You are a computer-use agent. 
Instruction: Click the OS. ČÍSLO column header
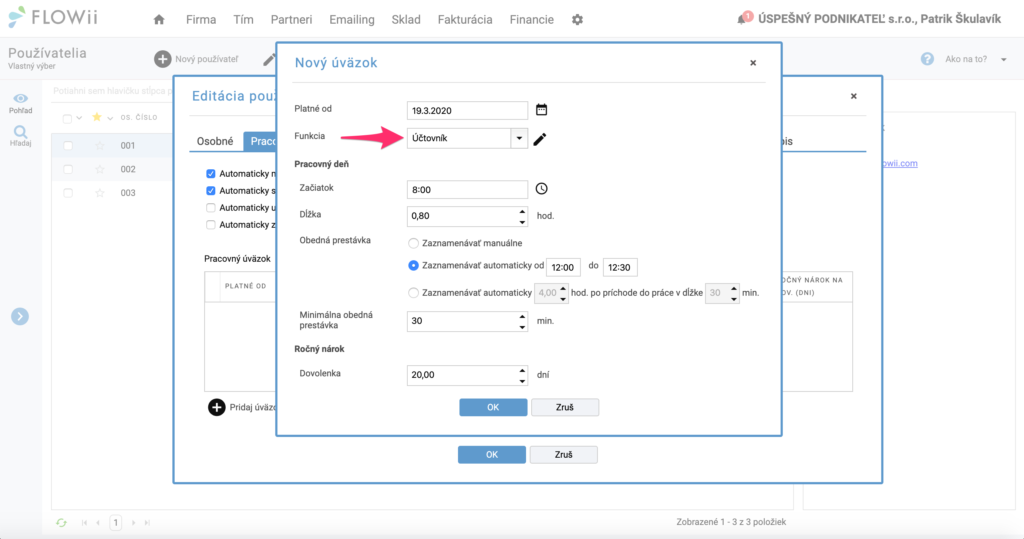point(138,118)
